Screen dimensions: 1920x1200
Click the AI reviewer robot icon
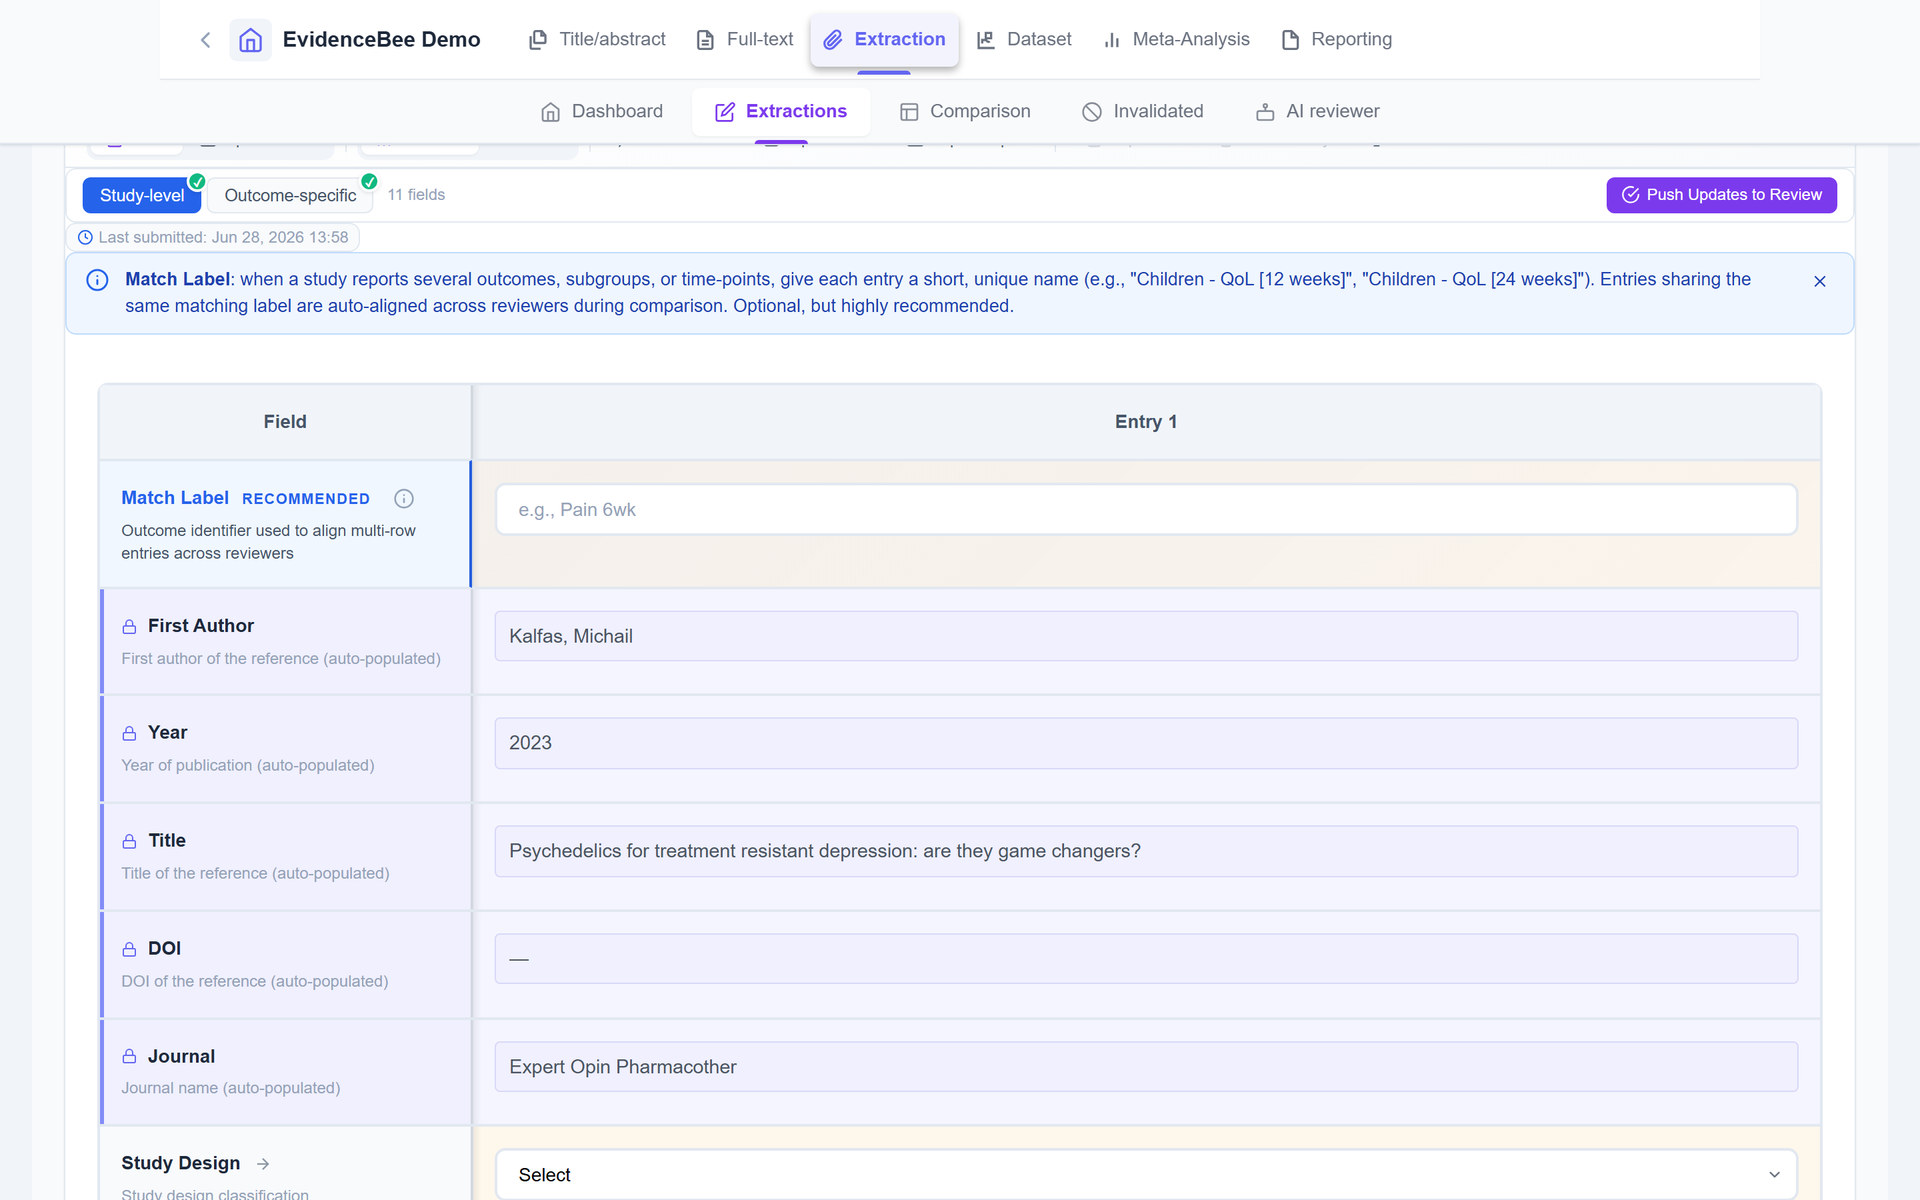point(1265,112)
